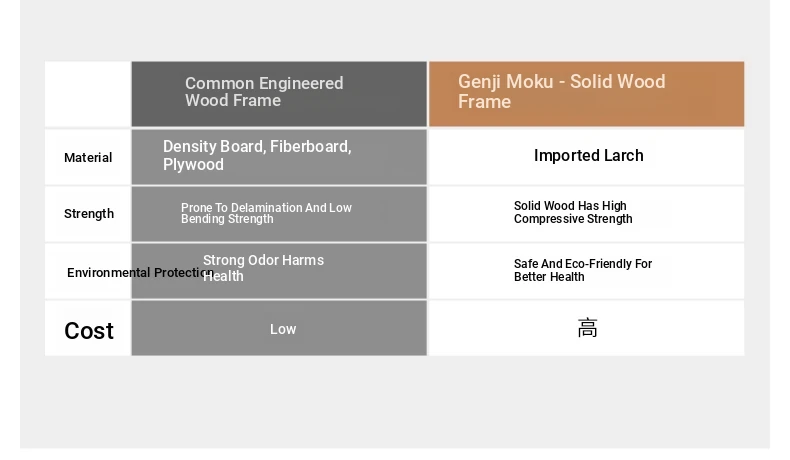Select the Cost row label
The height and width of the screenshot is (460, 790).
(89, 331)
